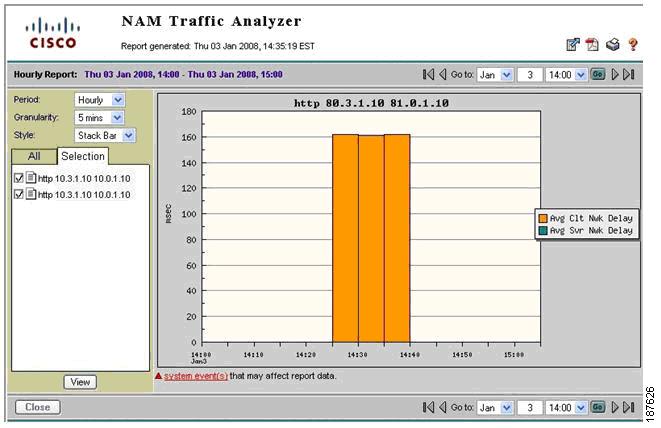Switch to the Selection tab

pyautogui.click(x=83, y=156)
